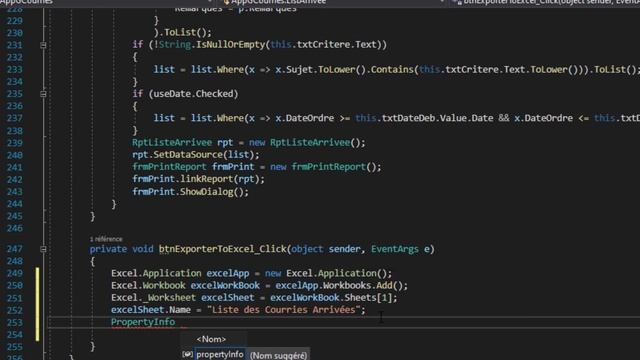
Task: Click 'txtDateDeb.Value.Date' on line 237
Action: [x=438, y=118]
